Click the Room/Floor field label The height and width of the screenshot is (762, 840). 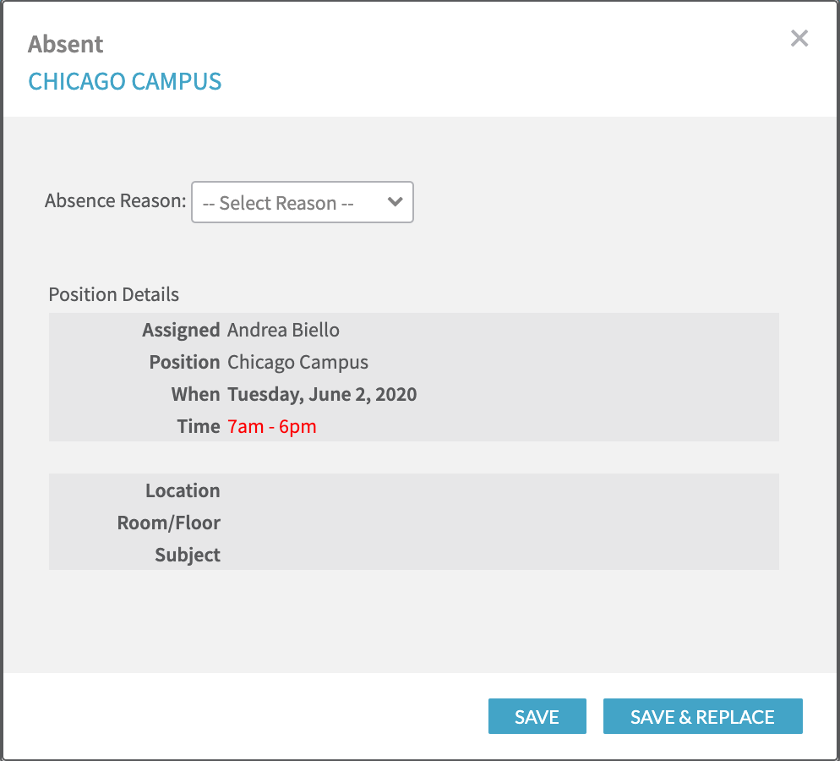point(169,522)
